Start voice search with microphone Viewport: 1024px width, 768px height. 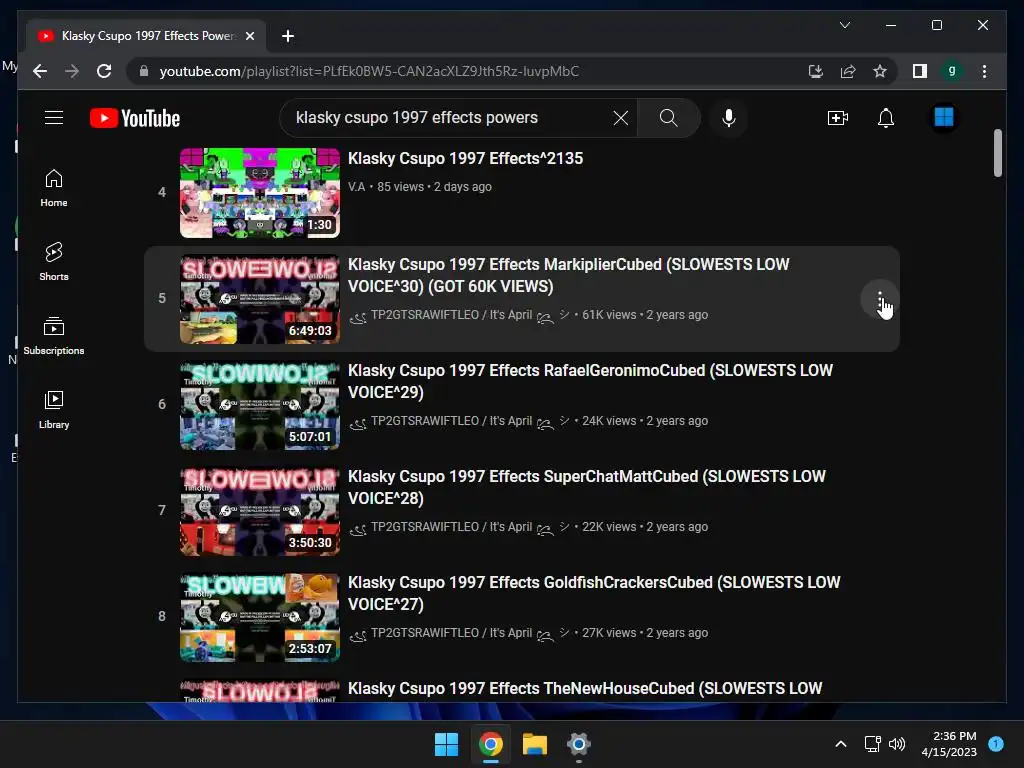click(729, 118)
